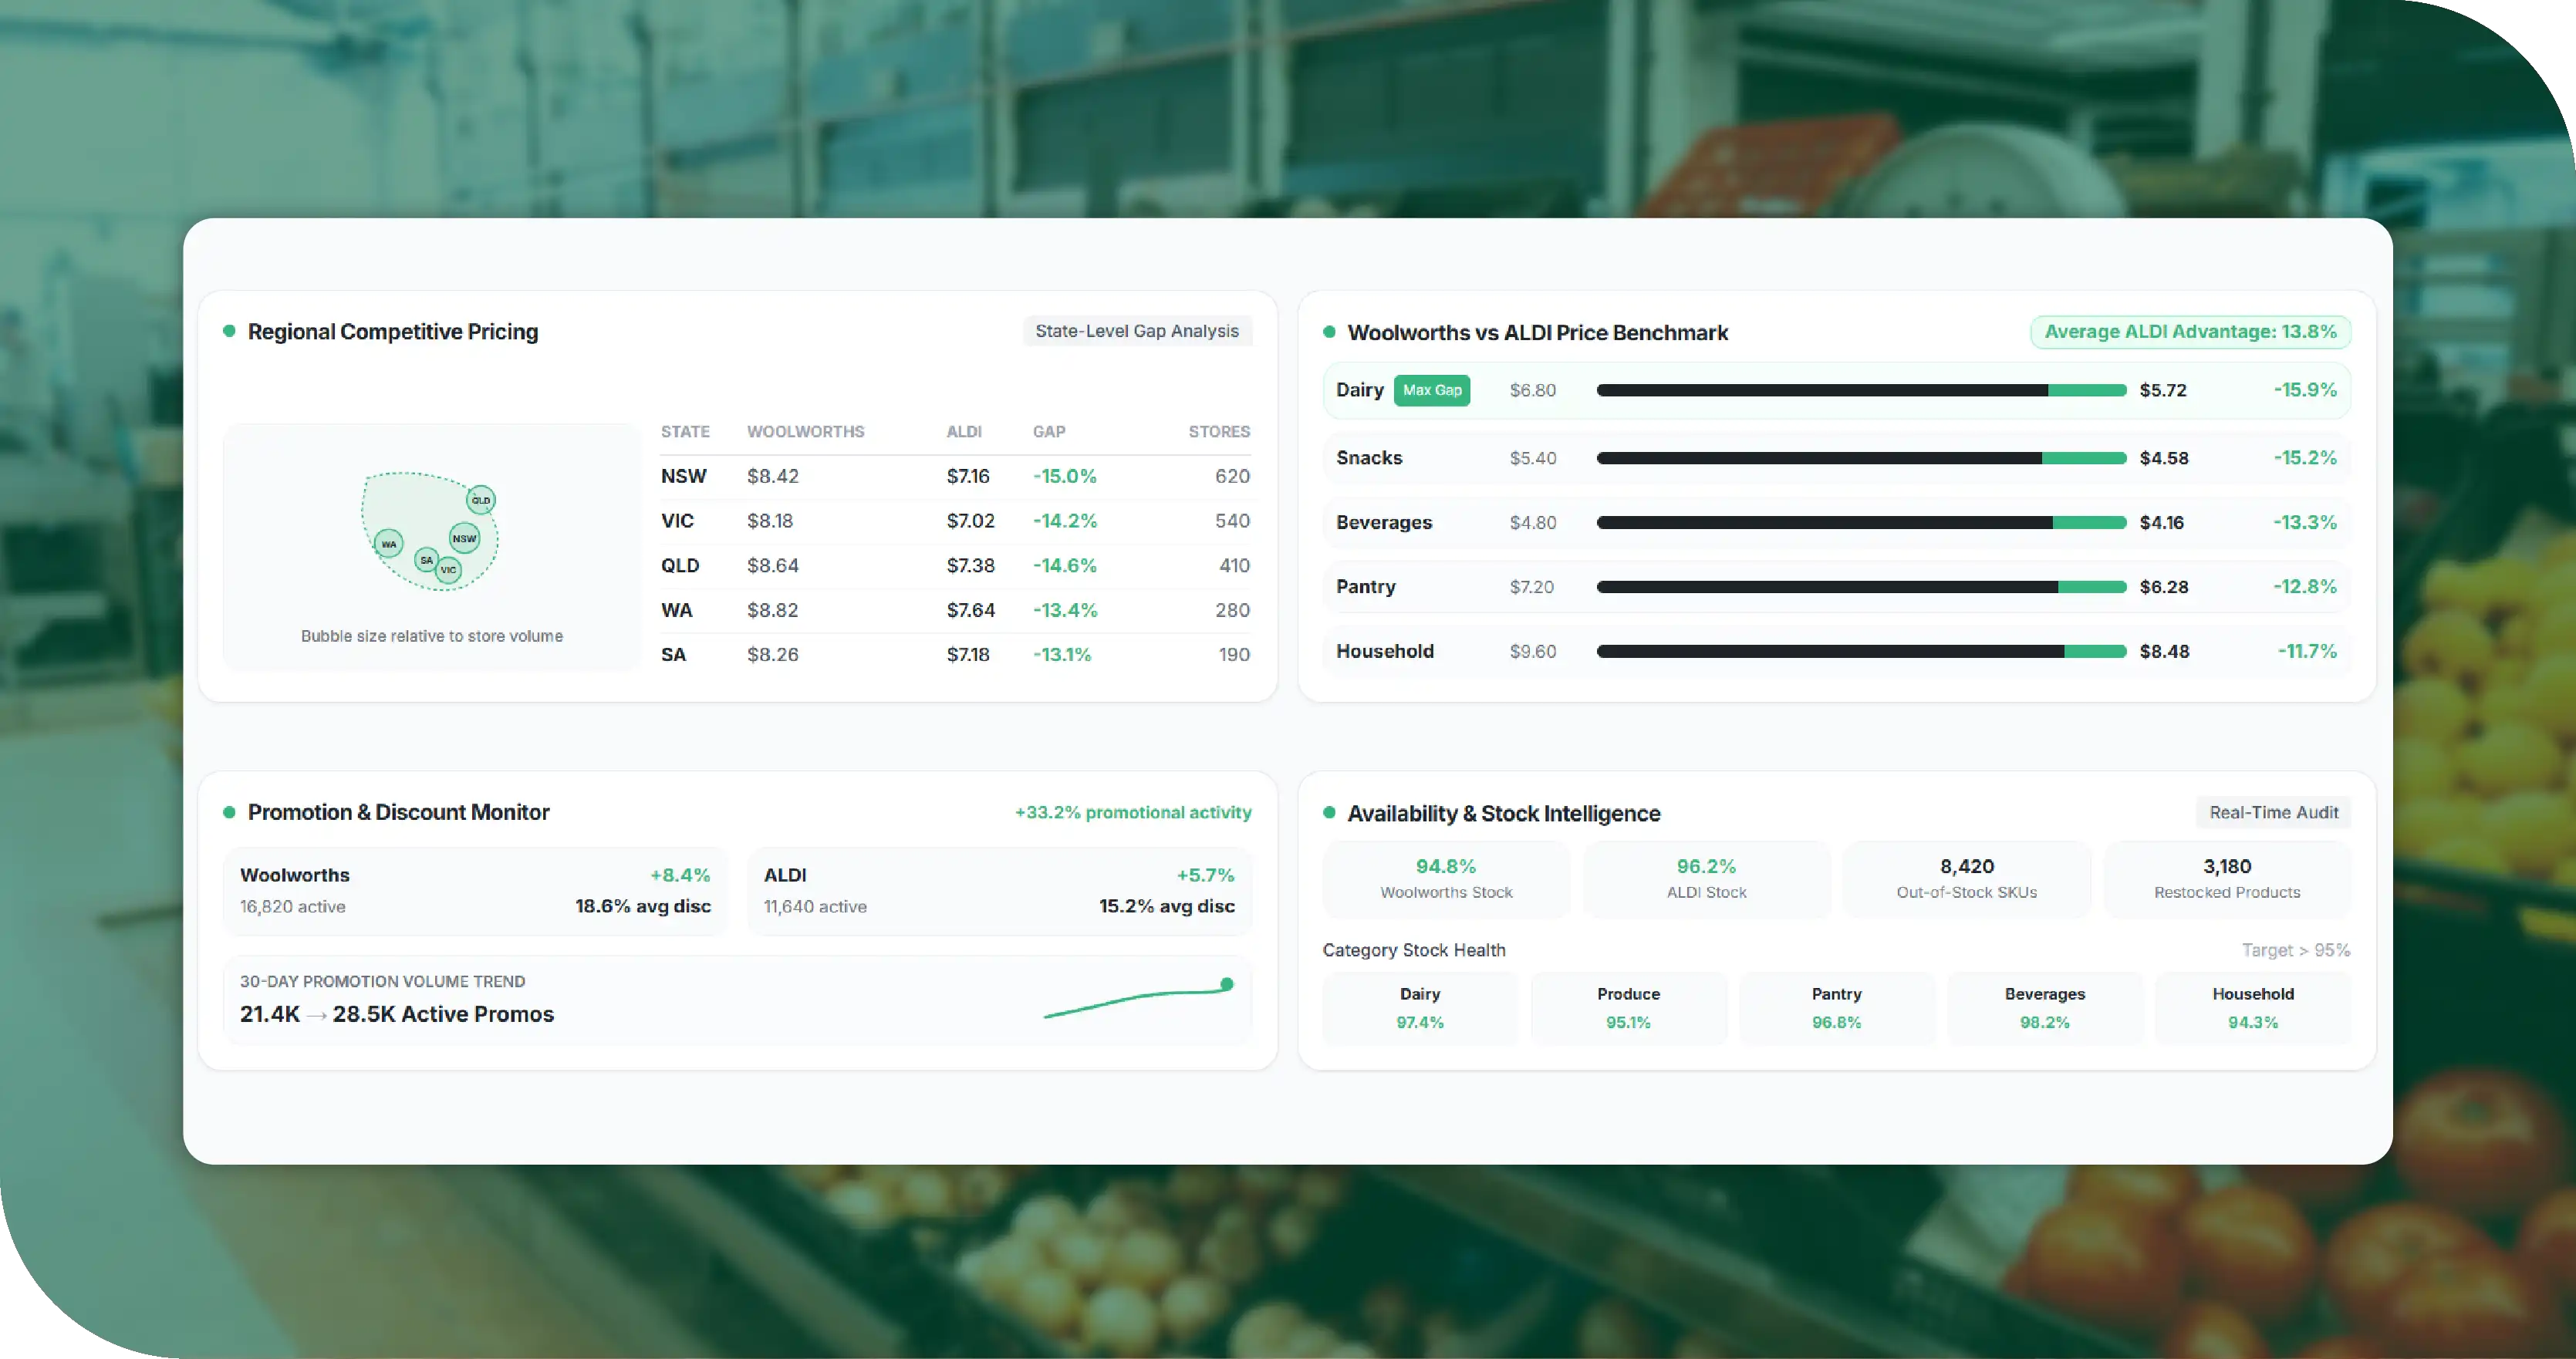The width and height of the screenshot is (2576, 1359).
Task: Select the WA row label in the table
Action: pos(677,610)
